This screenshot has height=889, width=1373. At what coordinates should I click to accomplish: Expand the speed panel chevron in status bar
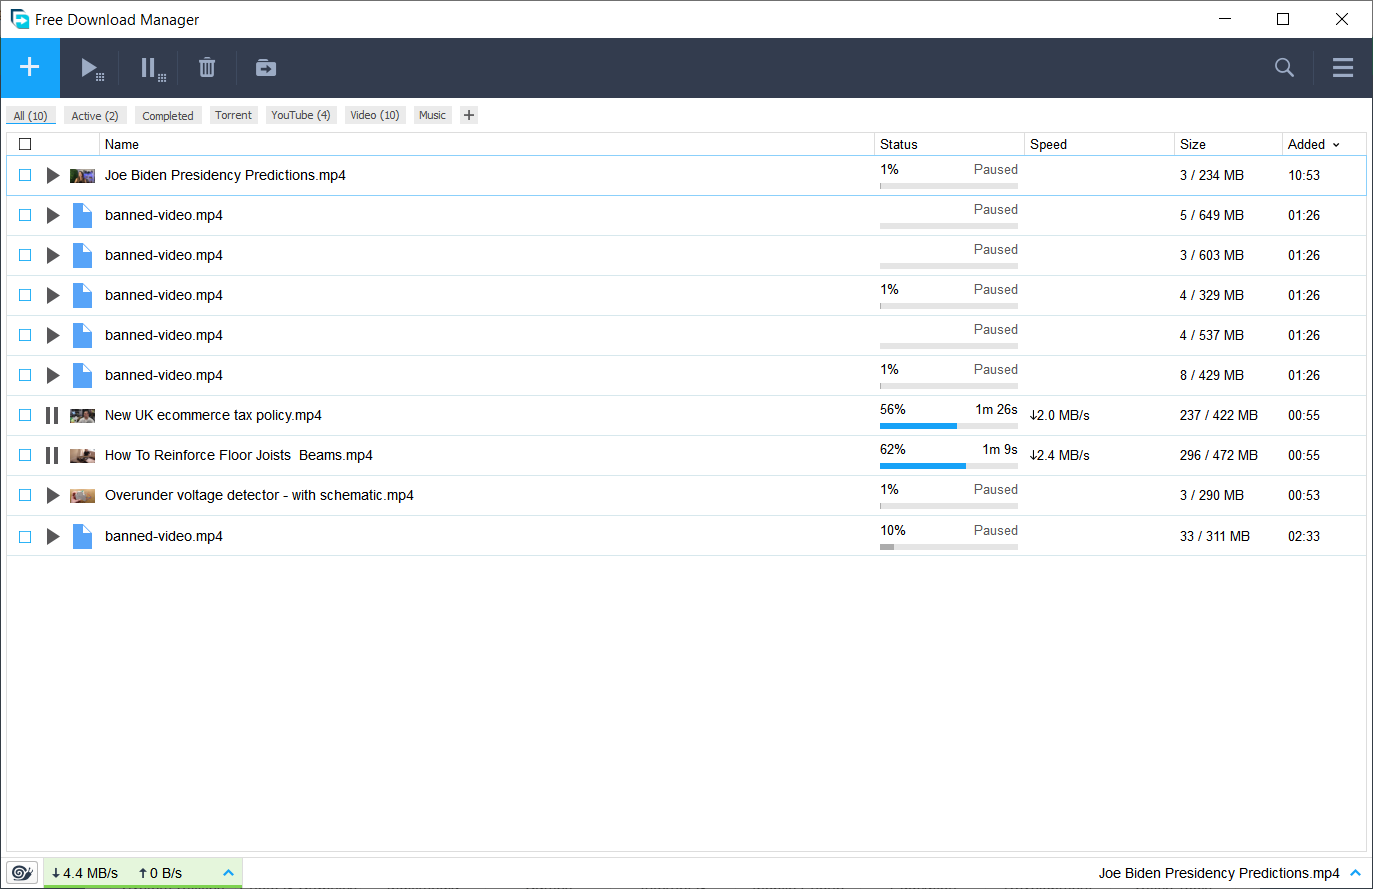[228, 873]
